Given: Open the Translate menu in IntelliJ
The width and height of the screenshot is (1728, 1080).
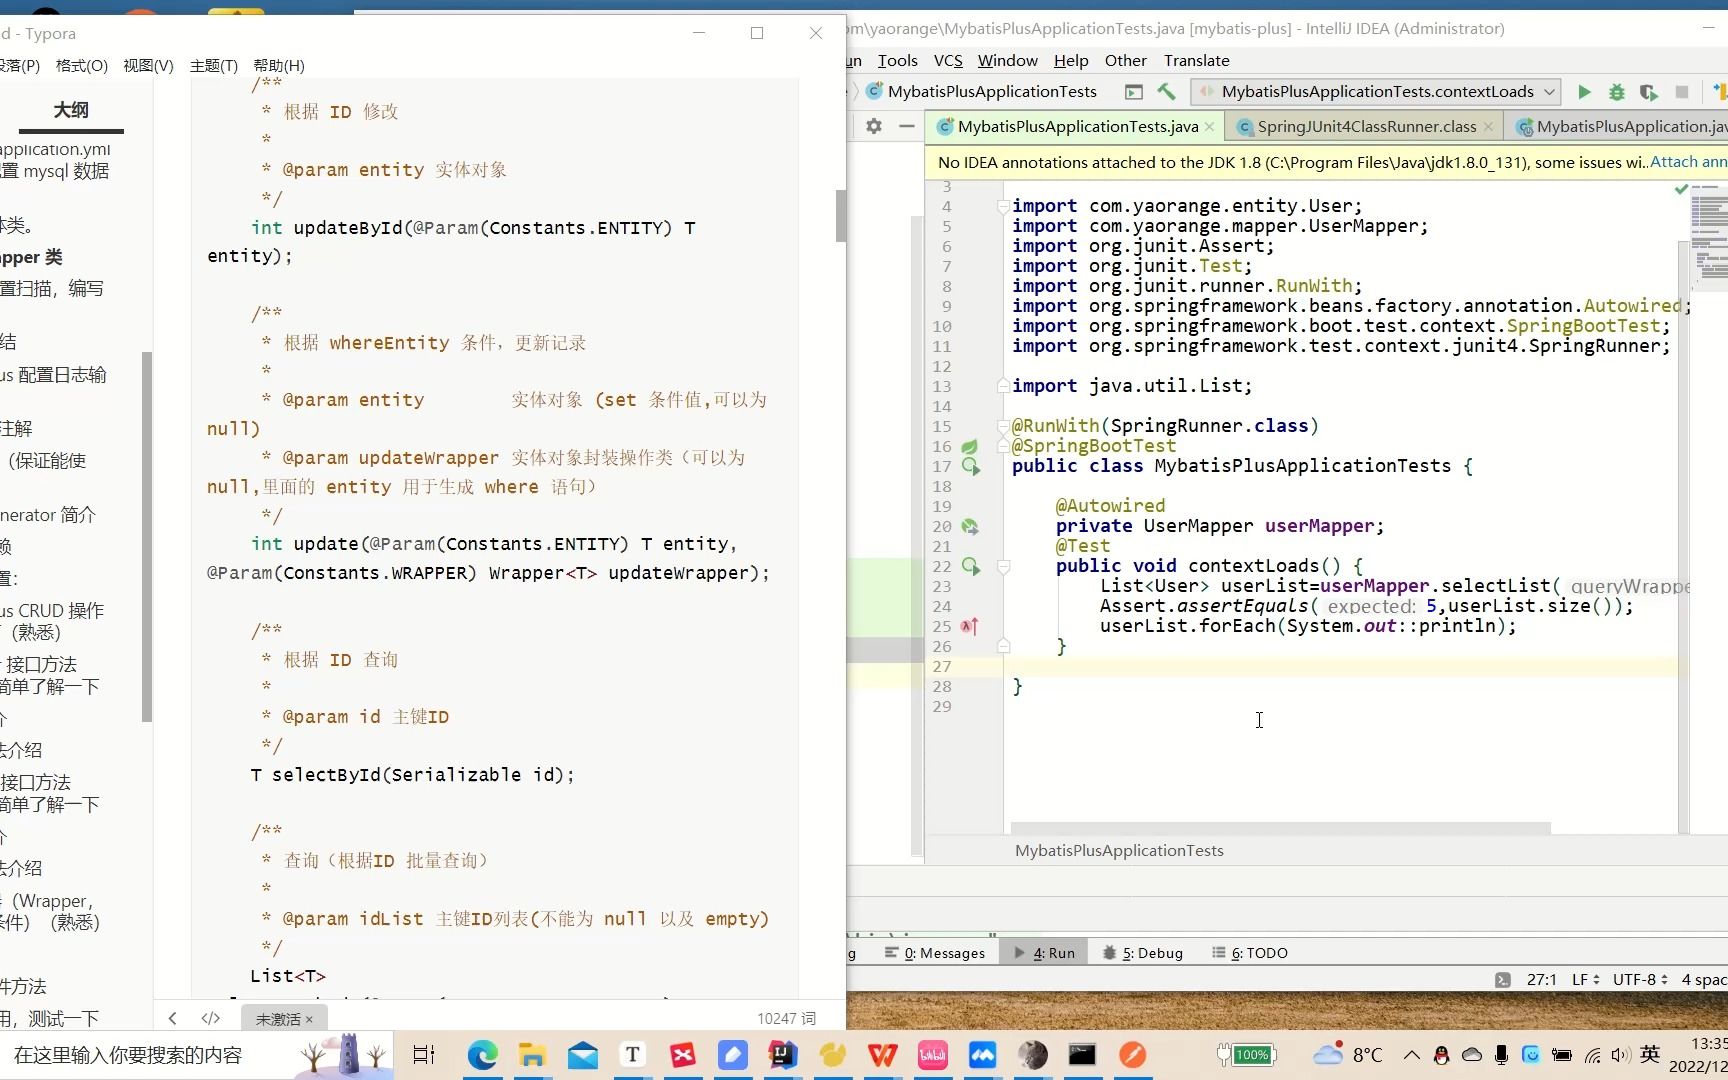Looking at the screenshot, I should [1196, 60].
